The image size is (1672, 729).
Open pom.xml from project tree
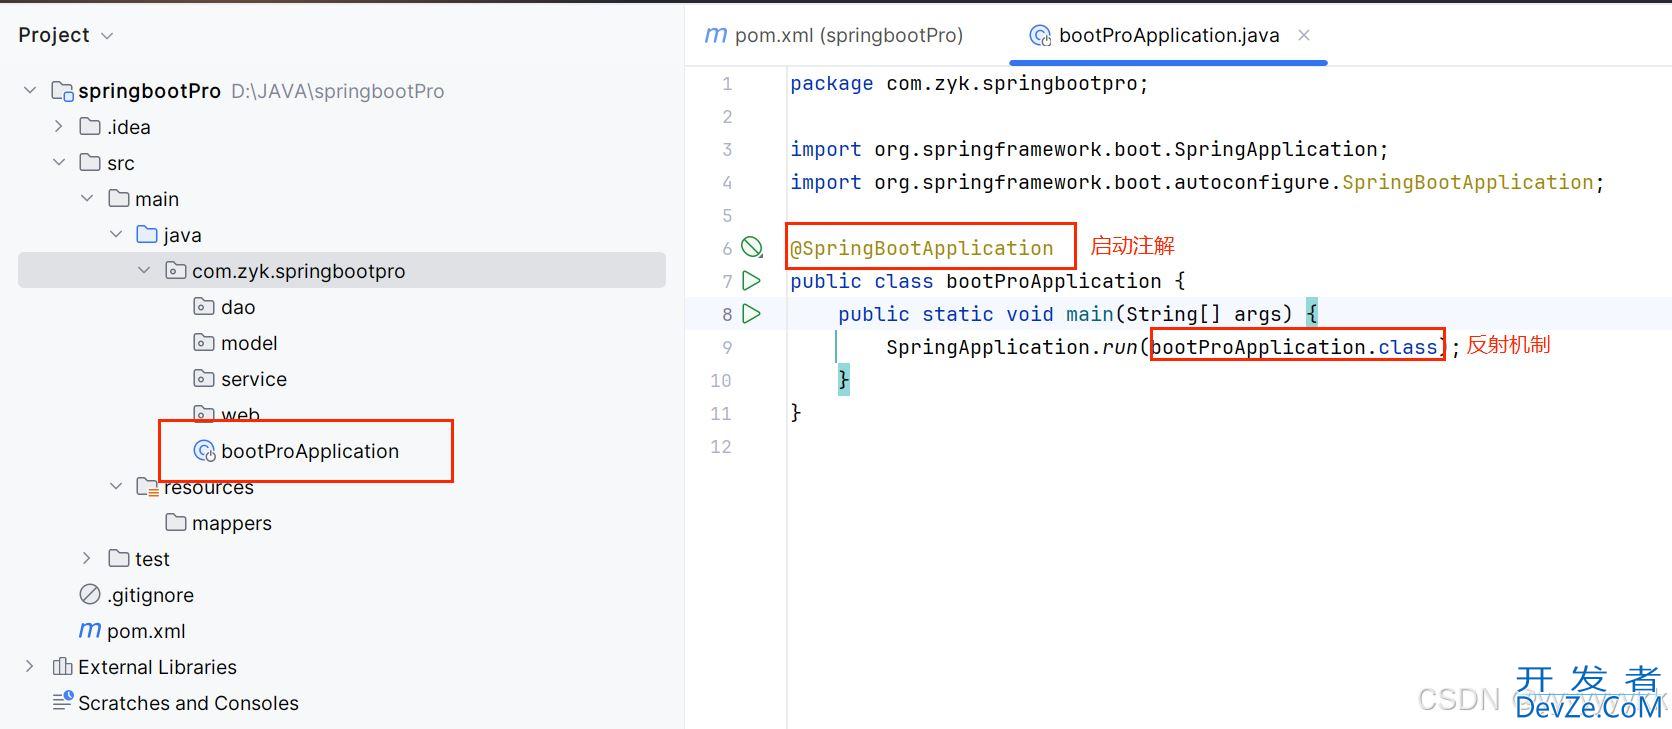click(146, 631)
